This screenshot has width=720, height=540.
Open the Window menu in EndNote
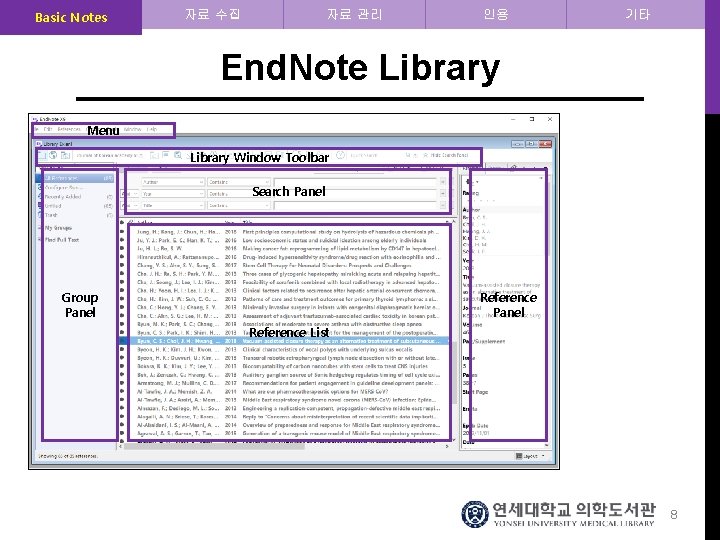tap(133, 129)
